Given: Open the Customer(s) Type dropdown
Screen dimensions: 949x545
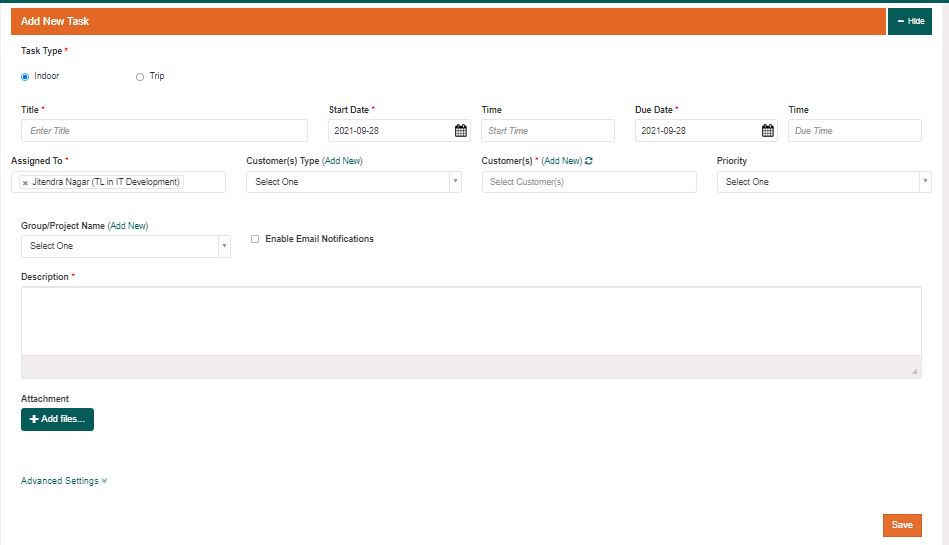Looking at the screenshot, I should tap(353, 182).
